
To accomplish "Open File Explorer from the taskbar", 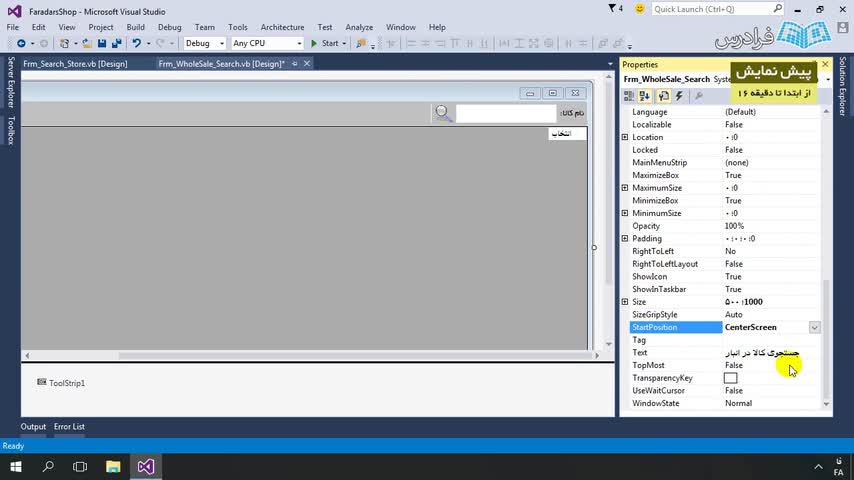I will click(113, 467).
